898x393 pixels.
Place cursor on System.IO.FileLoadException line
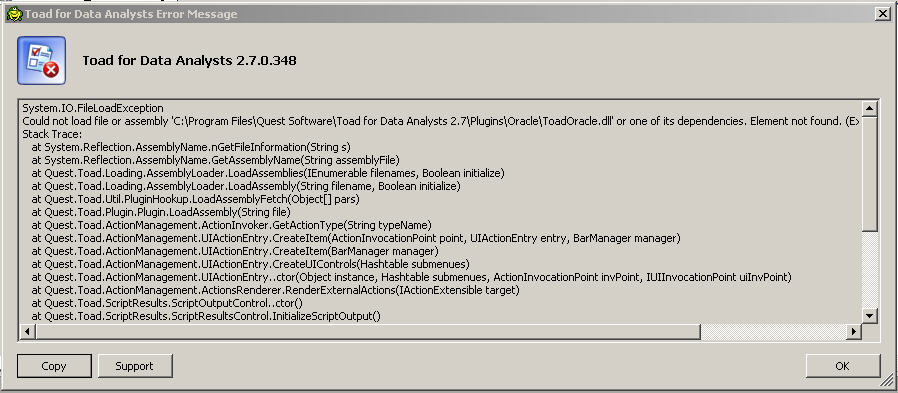pyautogui.click(x=93, y=108)
